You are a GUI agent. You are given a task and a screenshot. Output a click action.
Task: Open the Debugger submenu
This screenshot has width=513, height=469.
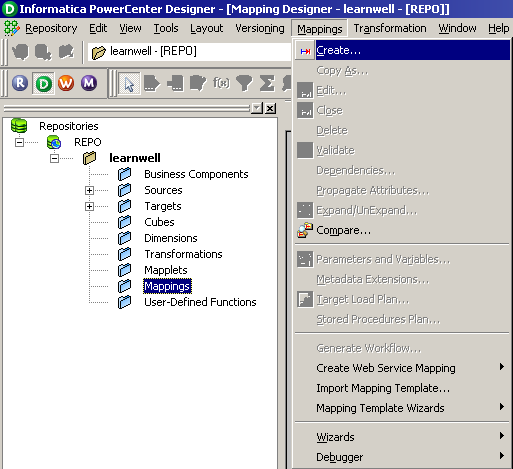click(402, 457)
